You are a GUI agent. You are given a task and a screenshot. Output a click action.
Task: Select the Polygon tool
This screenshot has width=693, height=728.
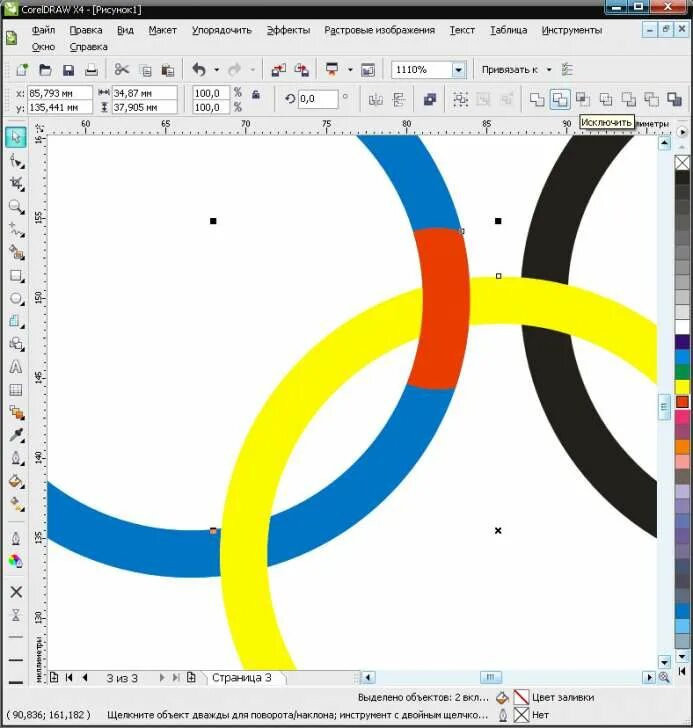(16, 321)
